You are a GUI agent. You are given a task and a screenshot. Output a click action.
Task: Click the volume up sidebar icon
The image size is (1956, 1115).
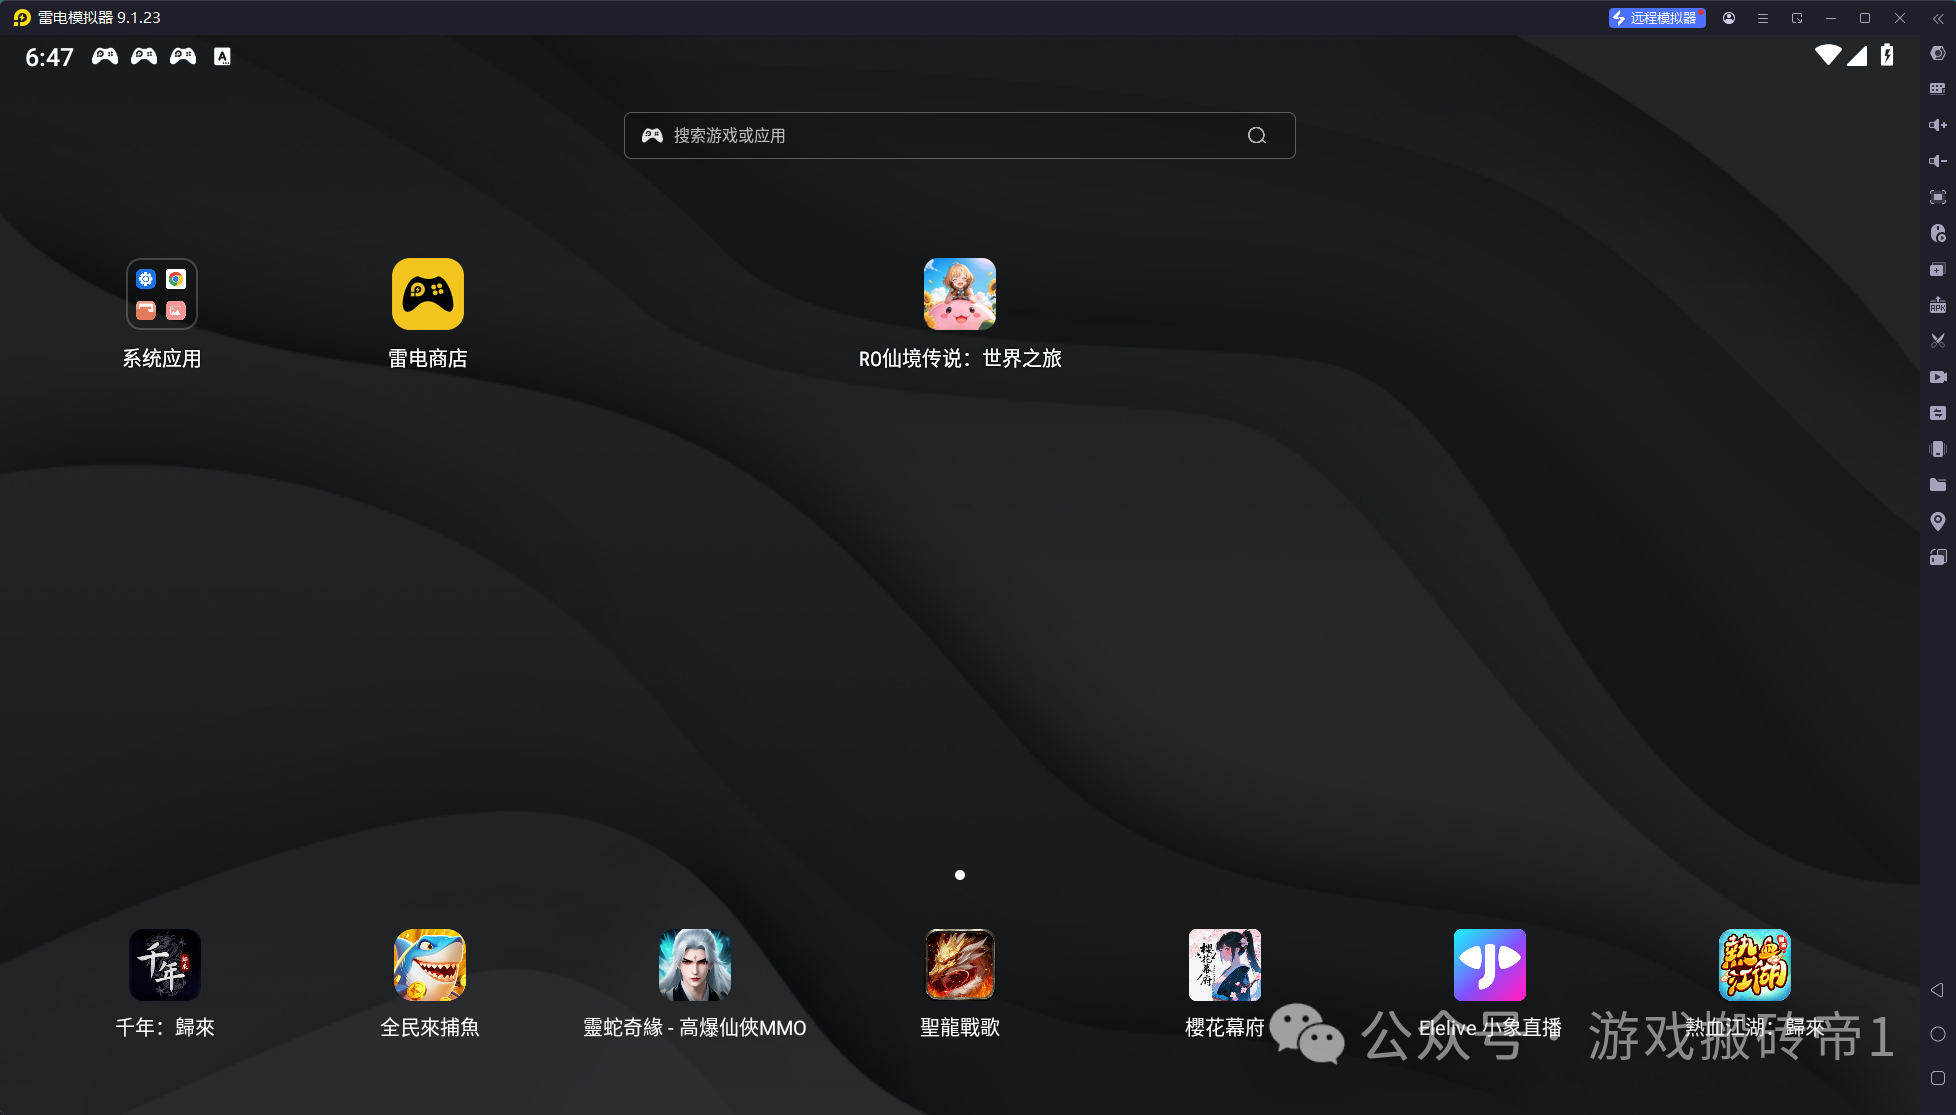pyautogui.click(x=1937, y=125)
